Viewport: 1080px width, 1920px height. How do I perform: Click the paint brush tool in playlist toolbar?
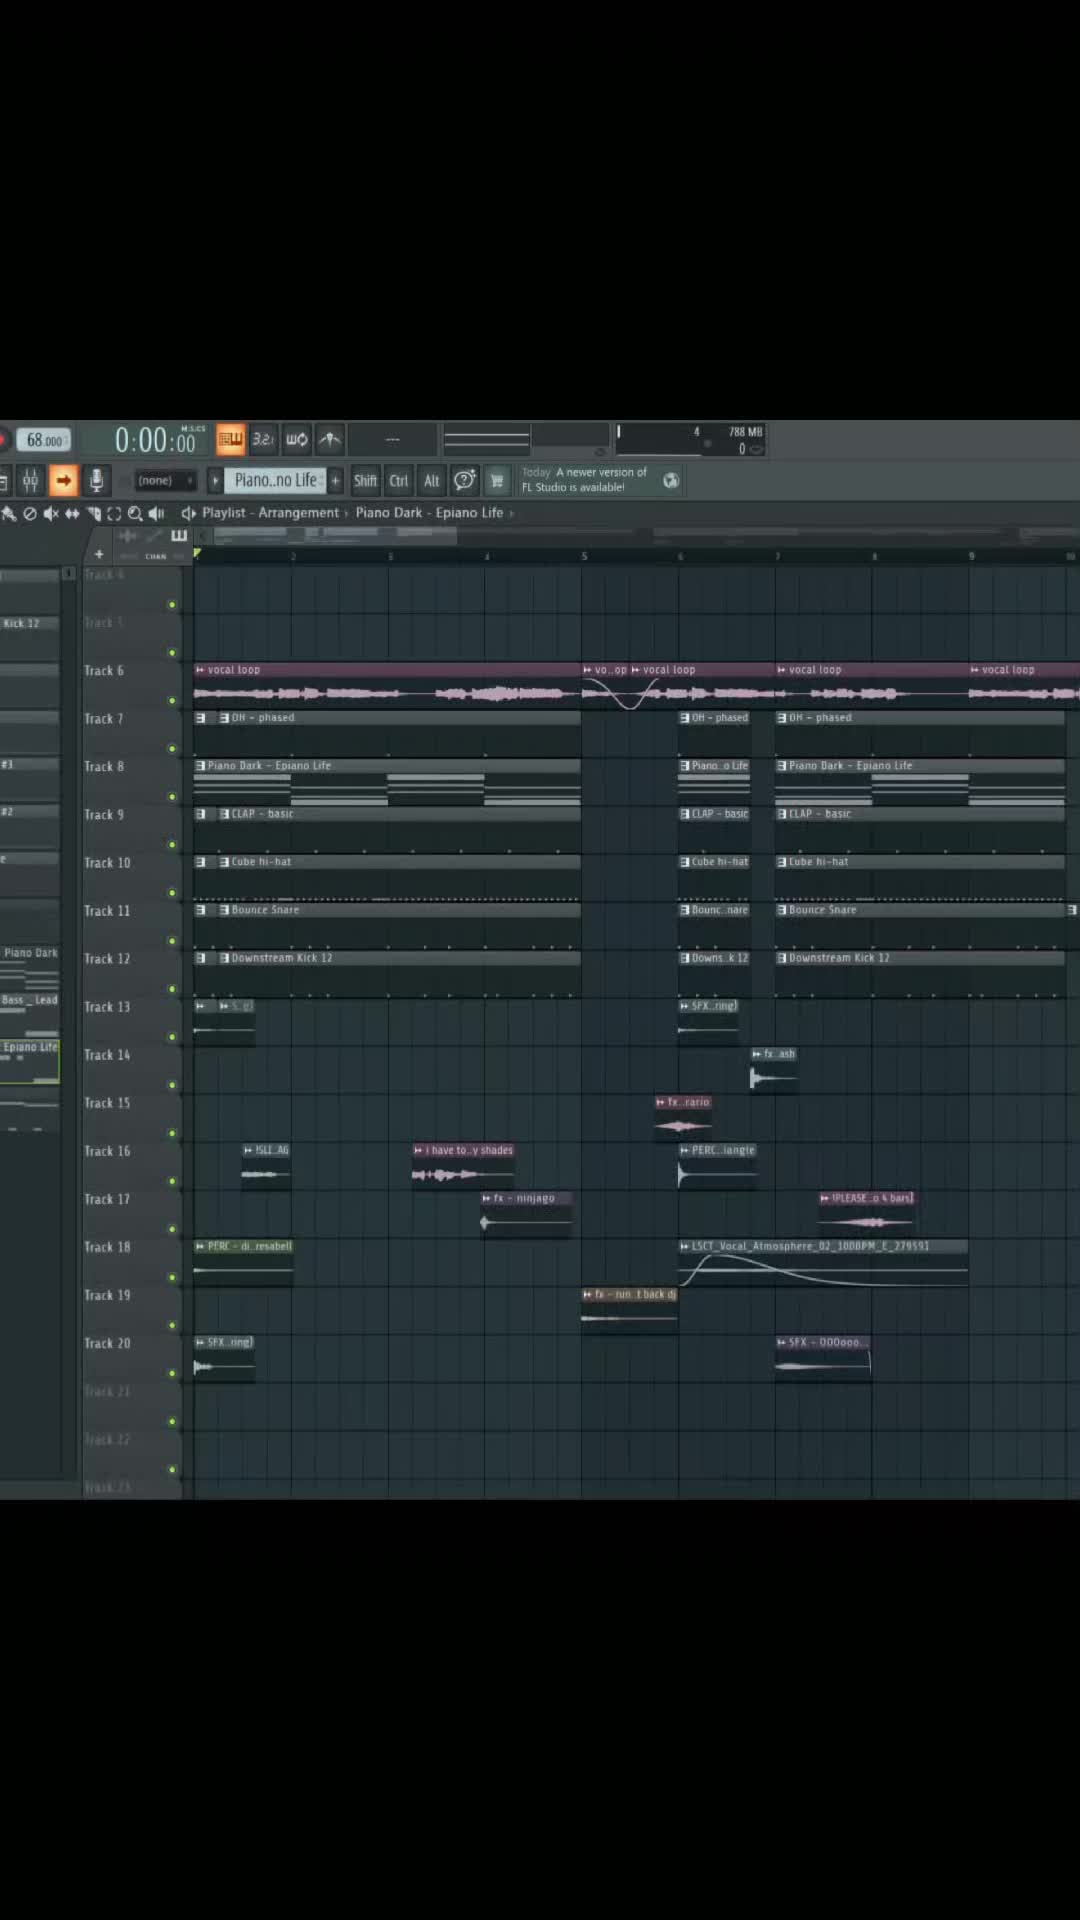pos(9,513)
